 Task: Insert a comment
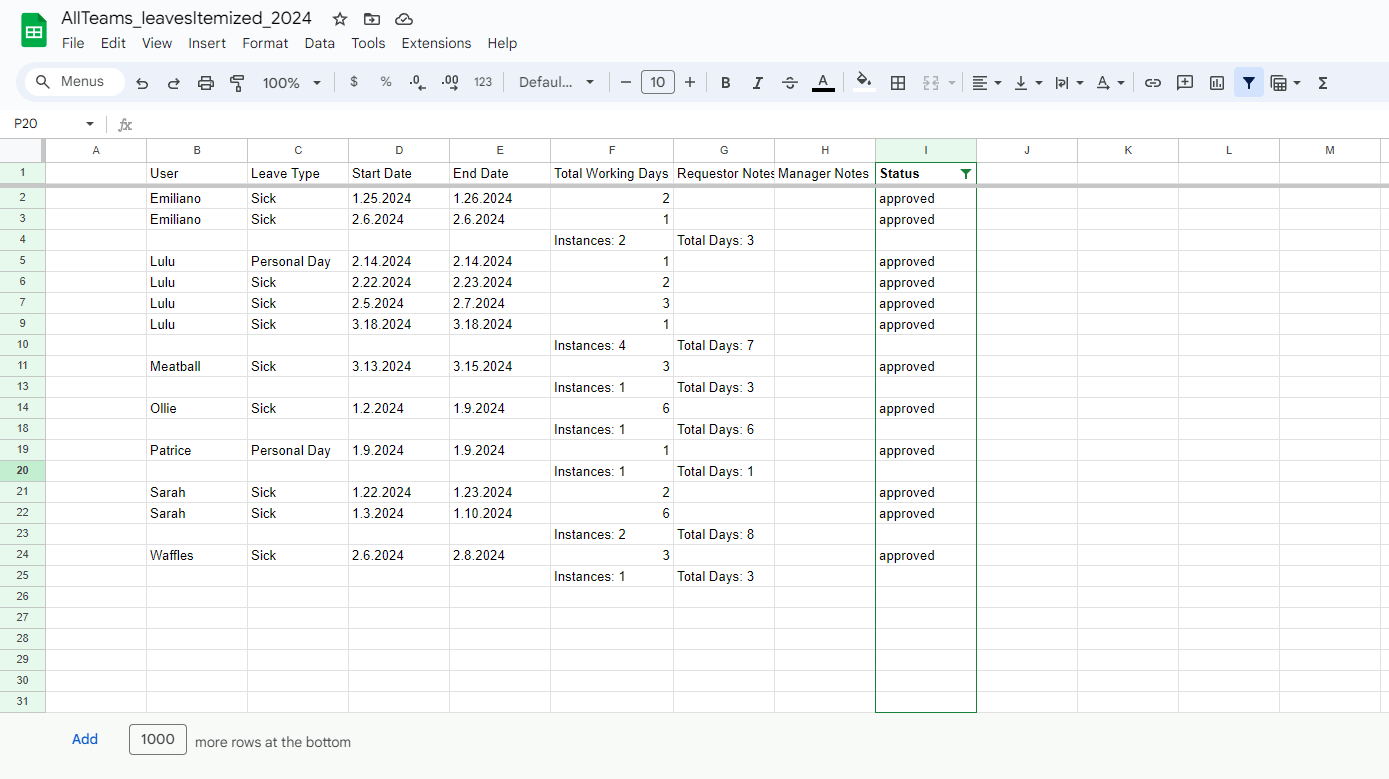tap(1185, 83)
